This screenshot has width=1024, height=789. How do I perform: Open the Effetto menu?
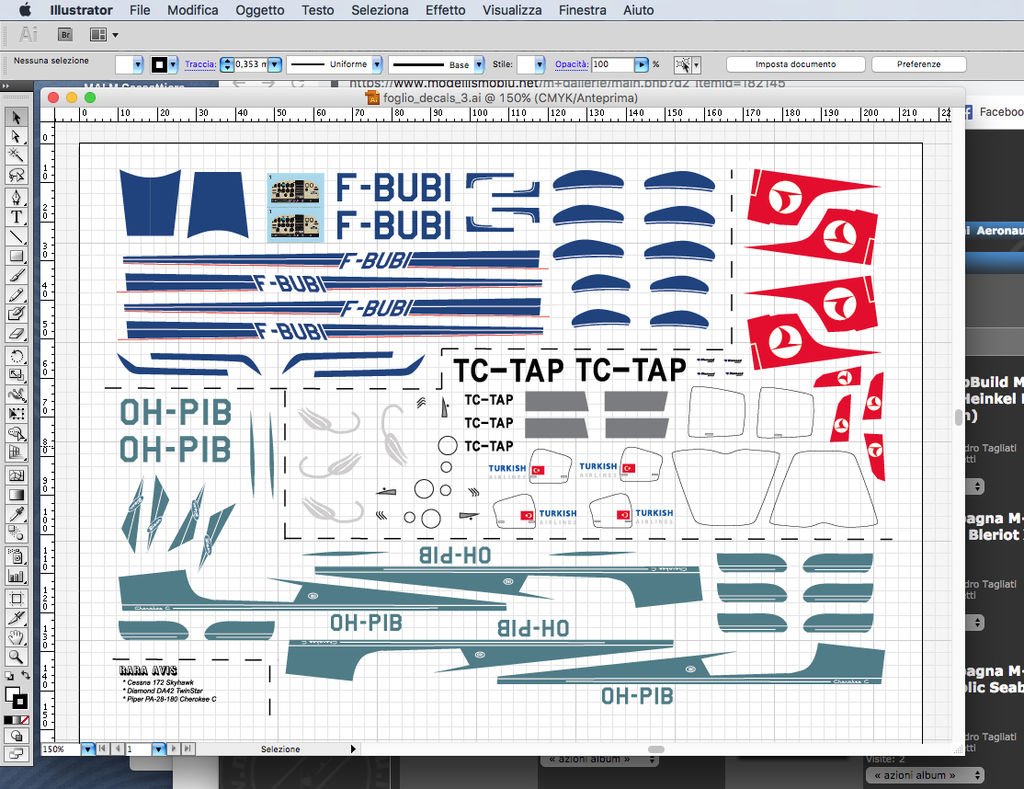[445, 10]
